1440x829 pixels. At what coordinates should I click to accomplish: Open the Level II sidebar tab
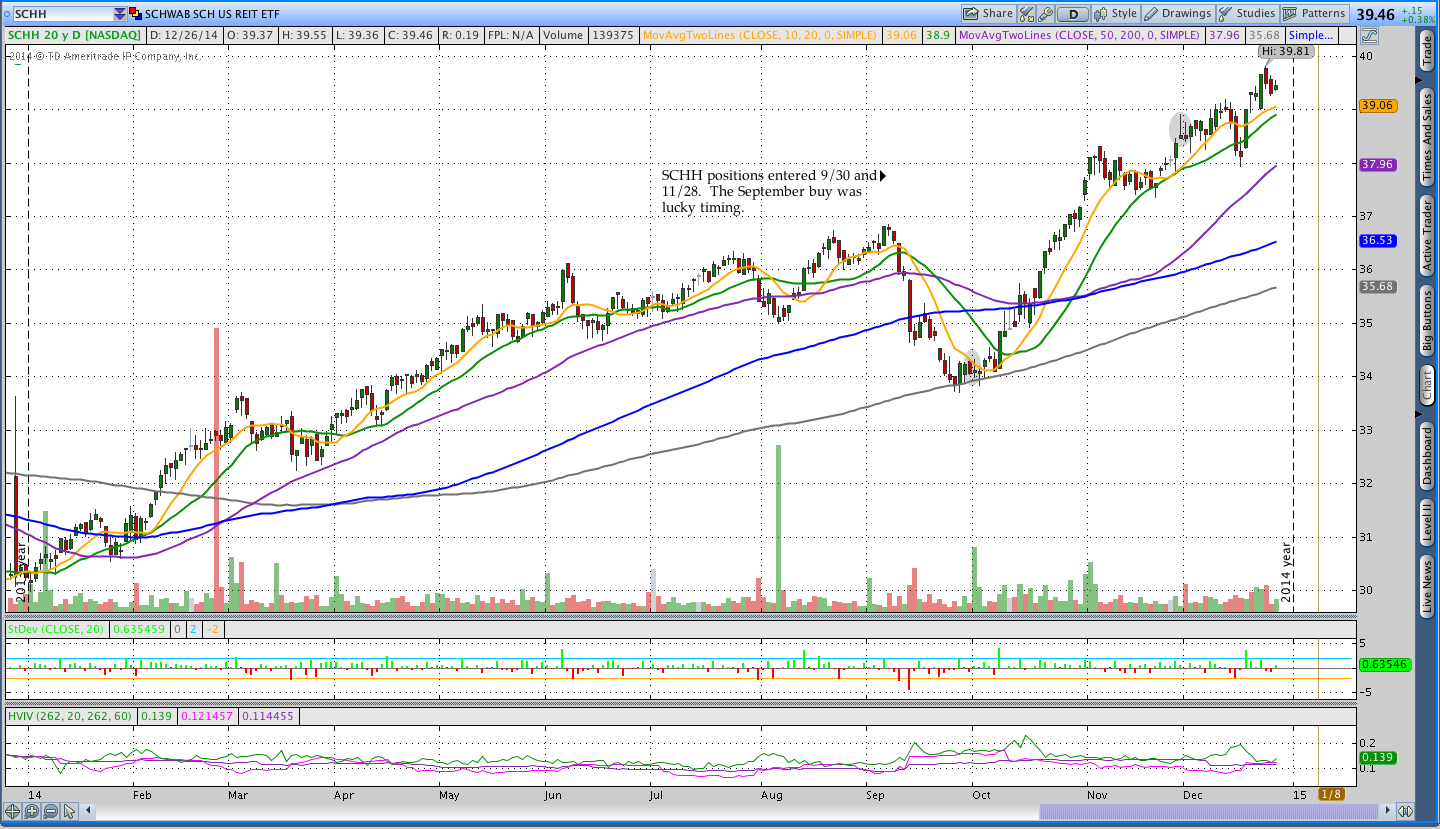pos(1427,524)
